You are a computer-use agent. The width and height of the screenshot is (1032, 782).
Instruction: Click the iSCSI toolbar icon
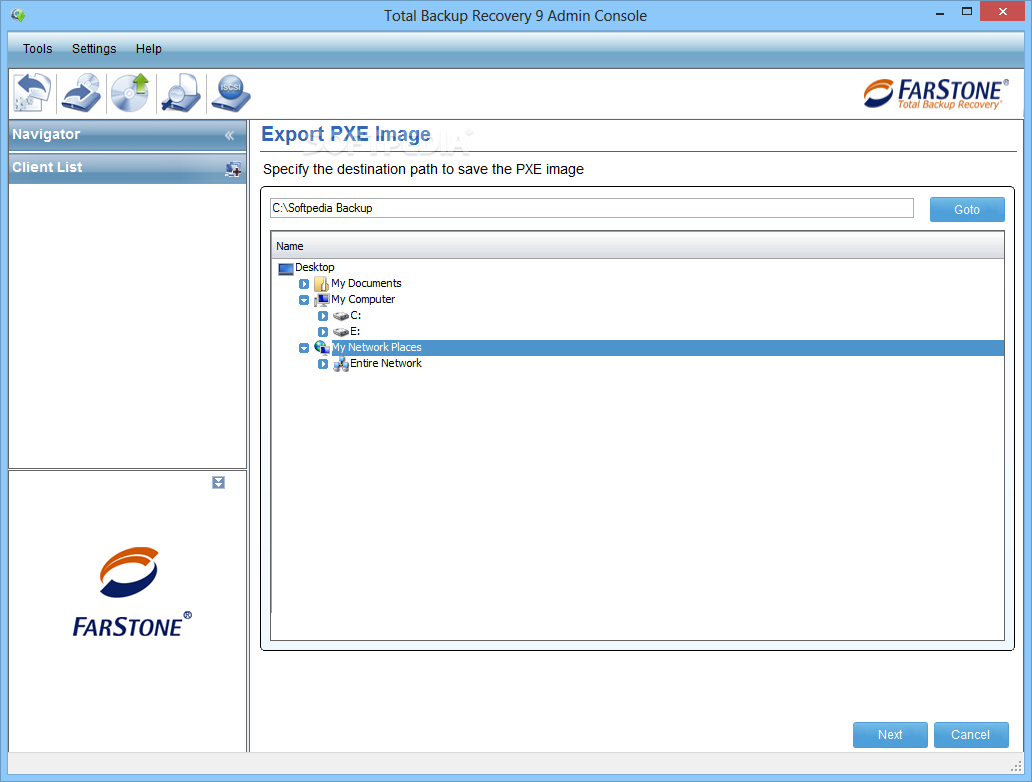(230, 93)
